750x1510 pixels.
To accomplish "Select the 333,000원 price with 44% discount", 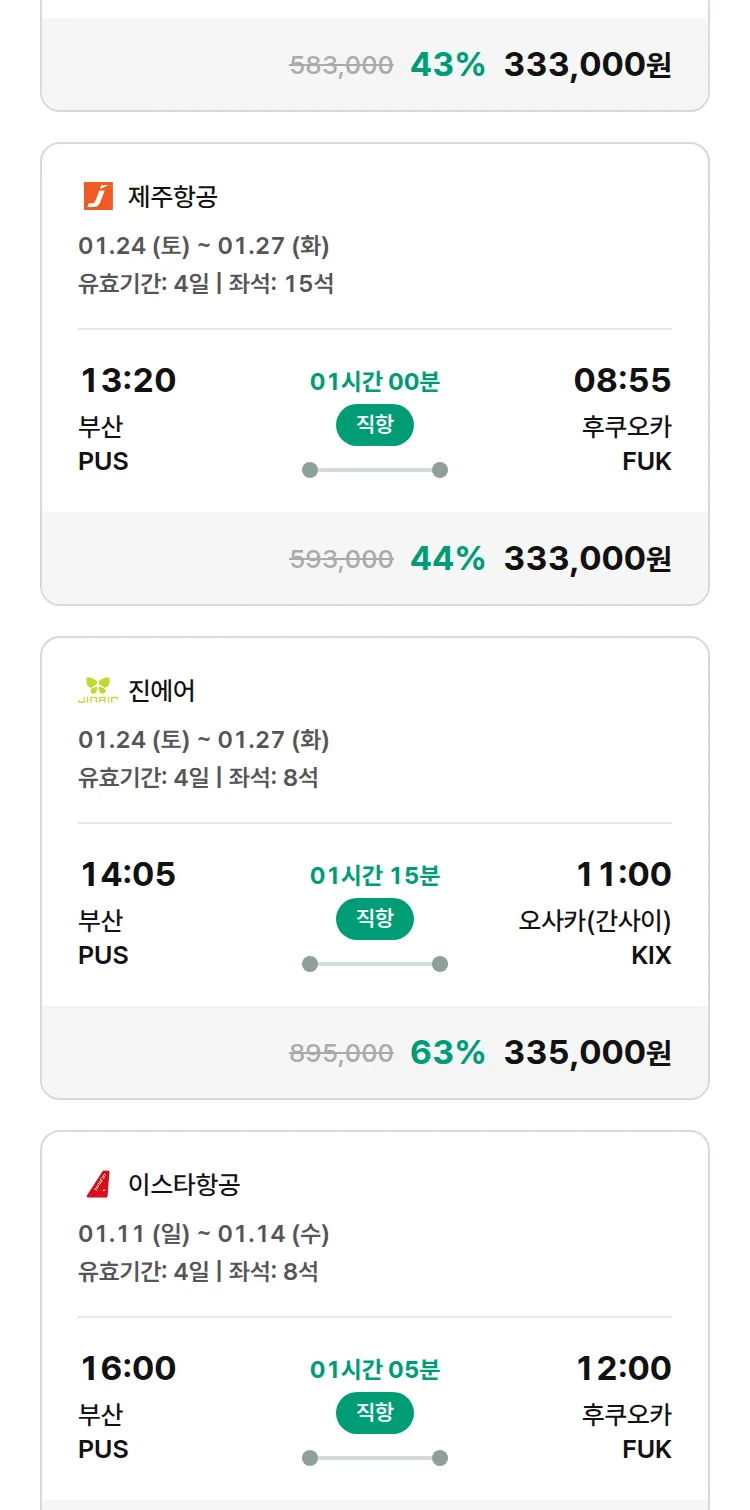I will coord(587,558).
